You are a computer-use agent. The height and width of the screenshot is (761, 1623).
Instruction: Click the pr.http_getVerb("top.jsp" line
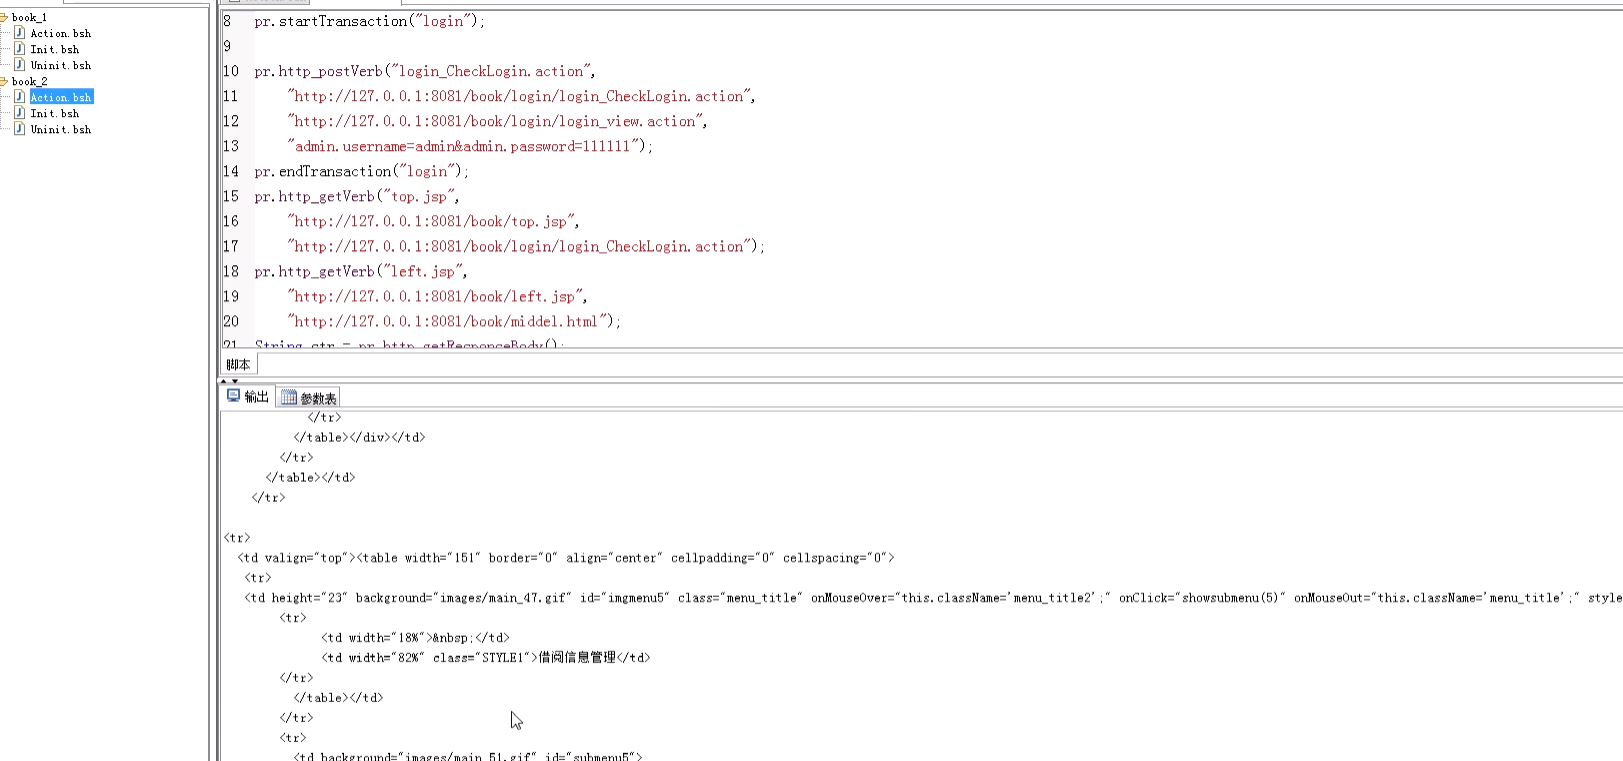click(357, 196)
